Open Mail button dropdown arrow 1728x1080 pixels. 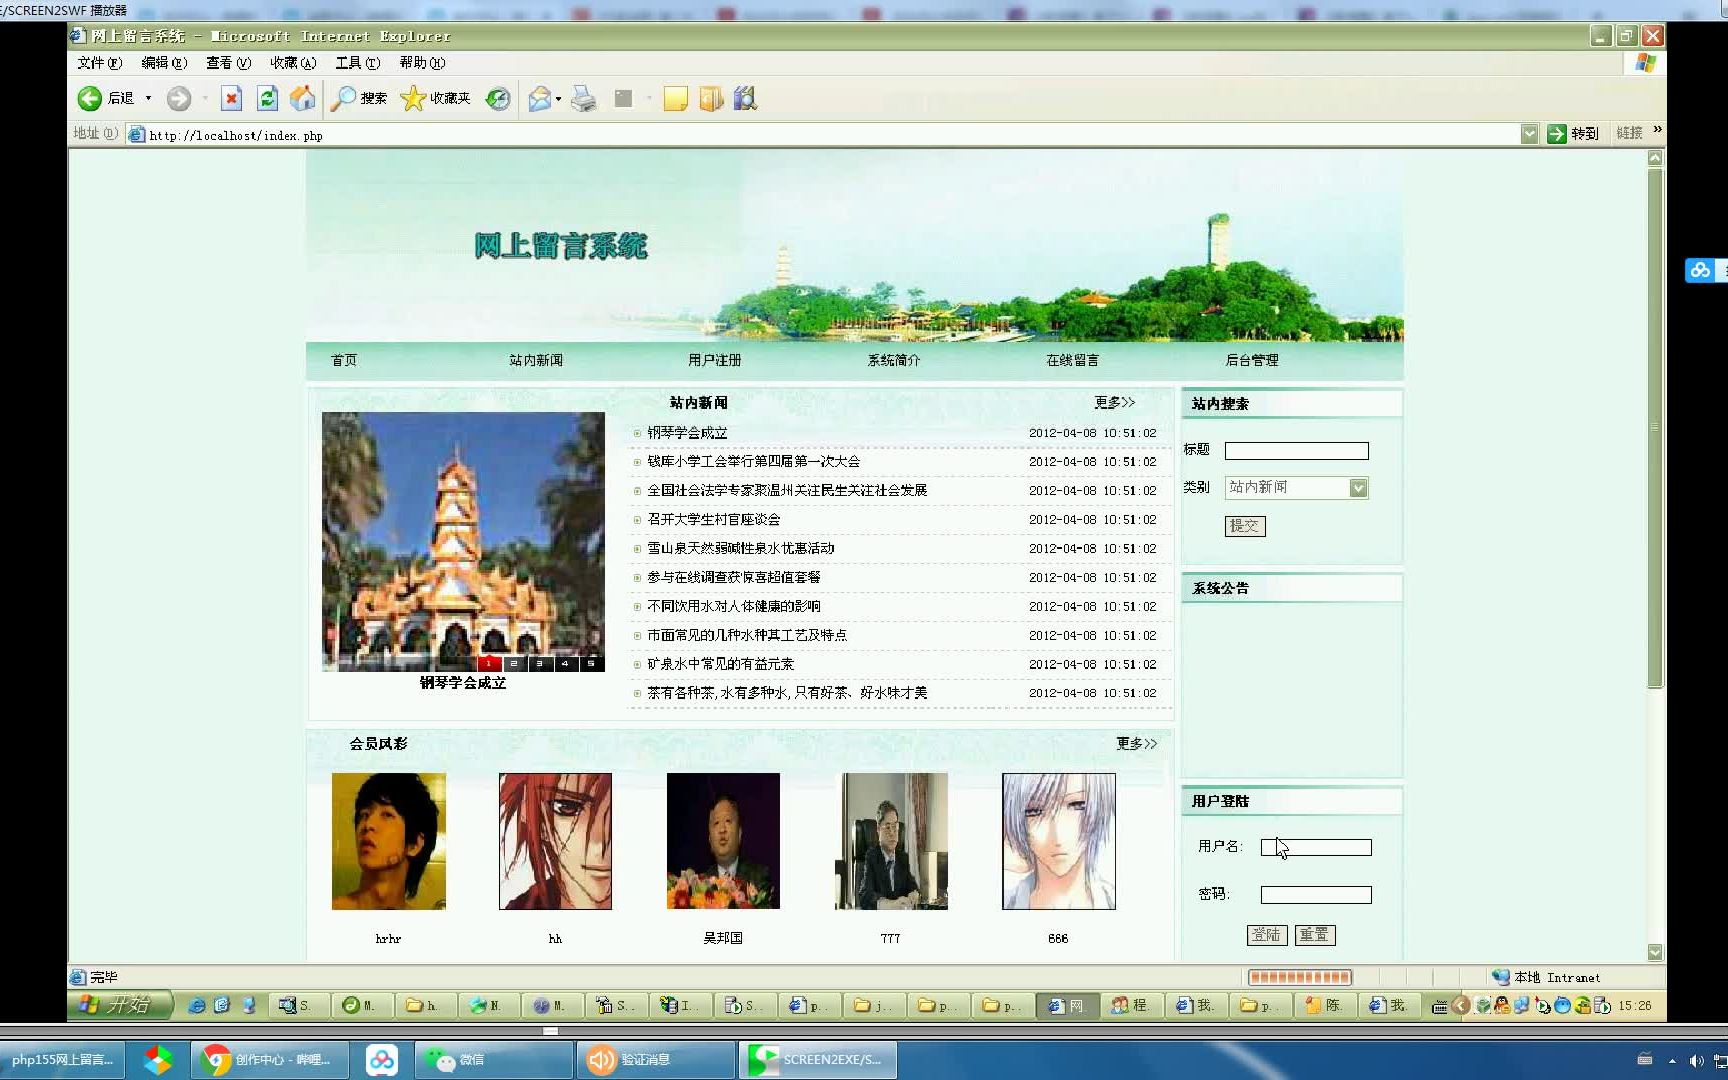click(x=558, y=98)
